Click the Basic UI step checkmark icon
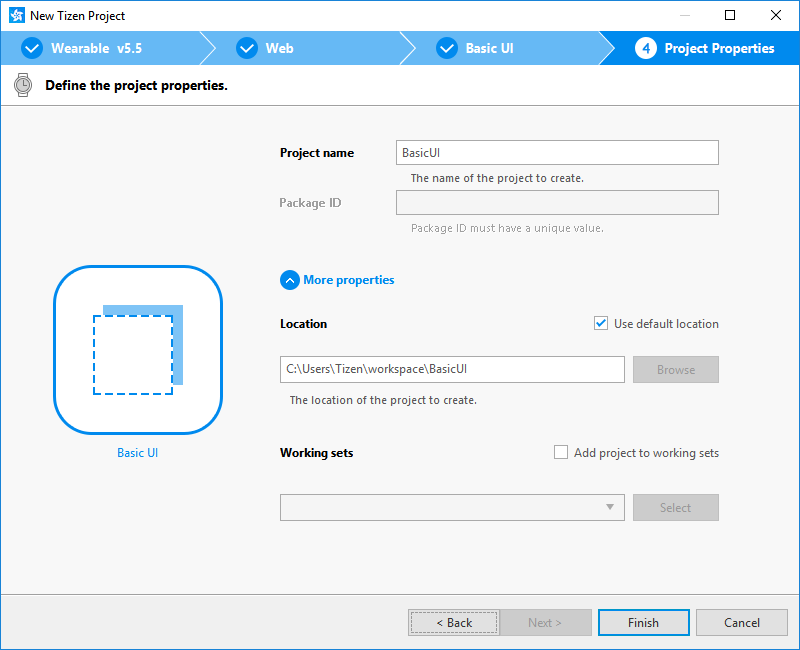 coord(446,48)
